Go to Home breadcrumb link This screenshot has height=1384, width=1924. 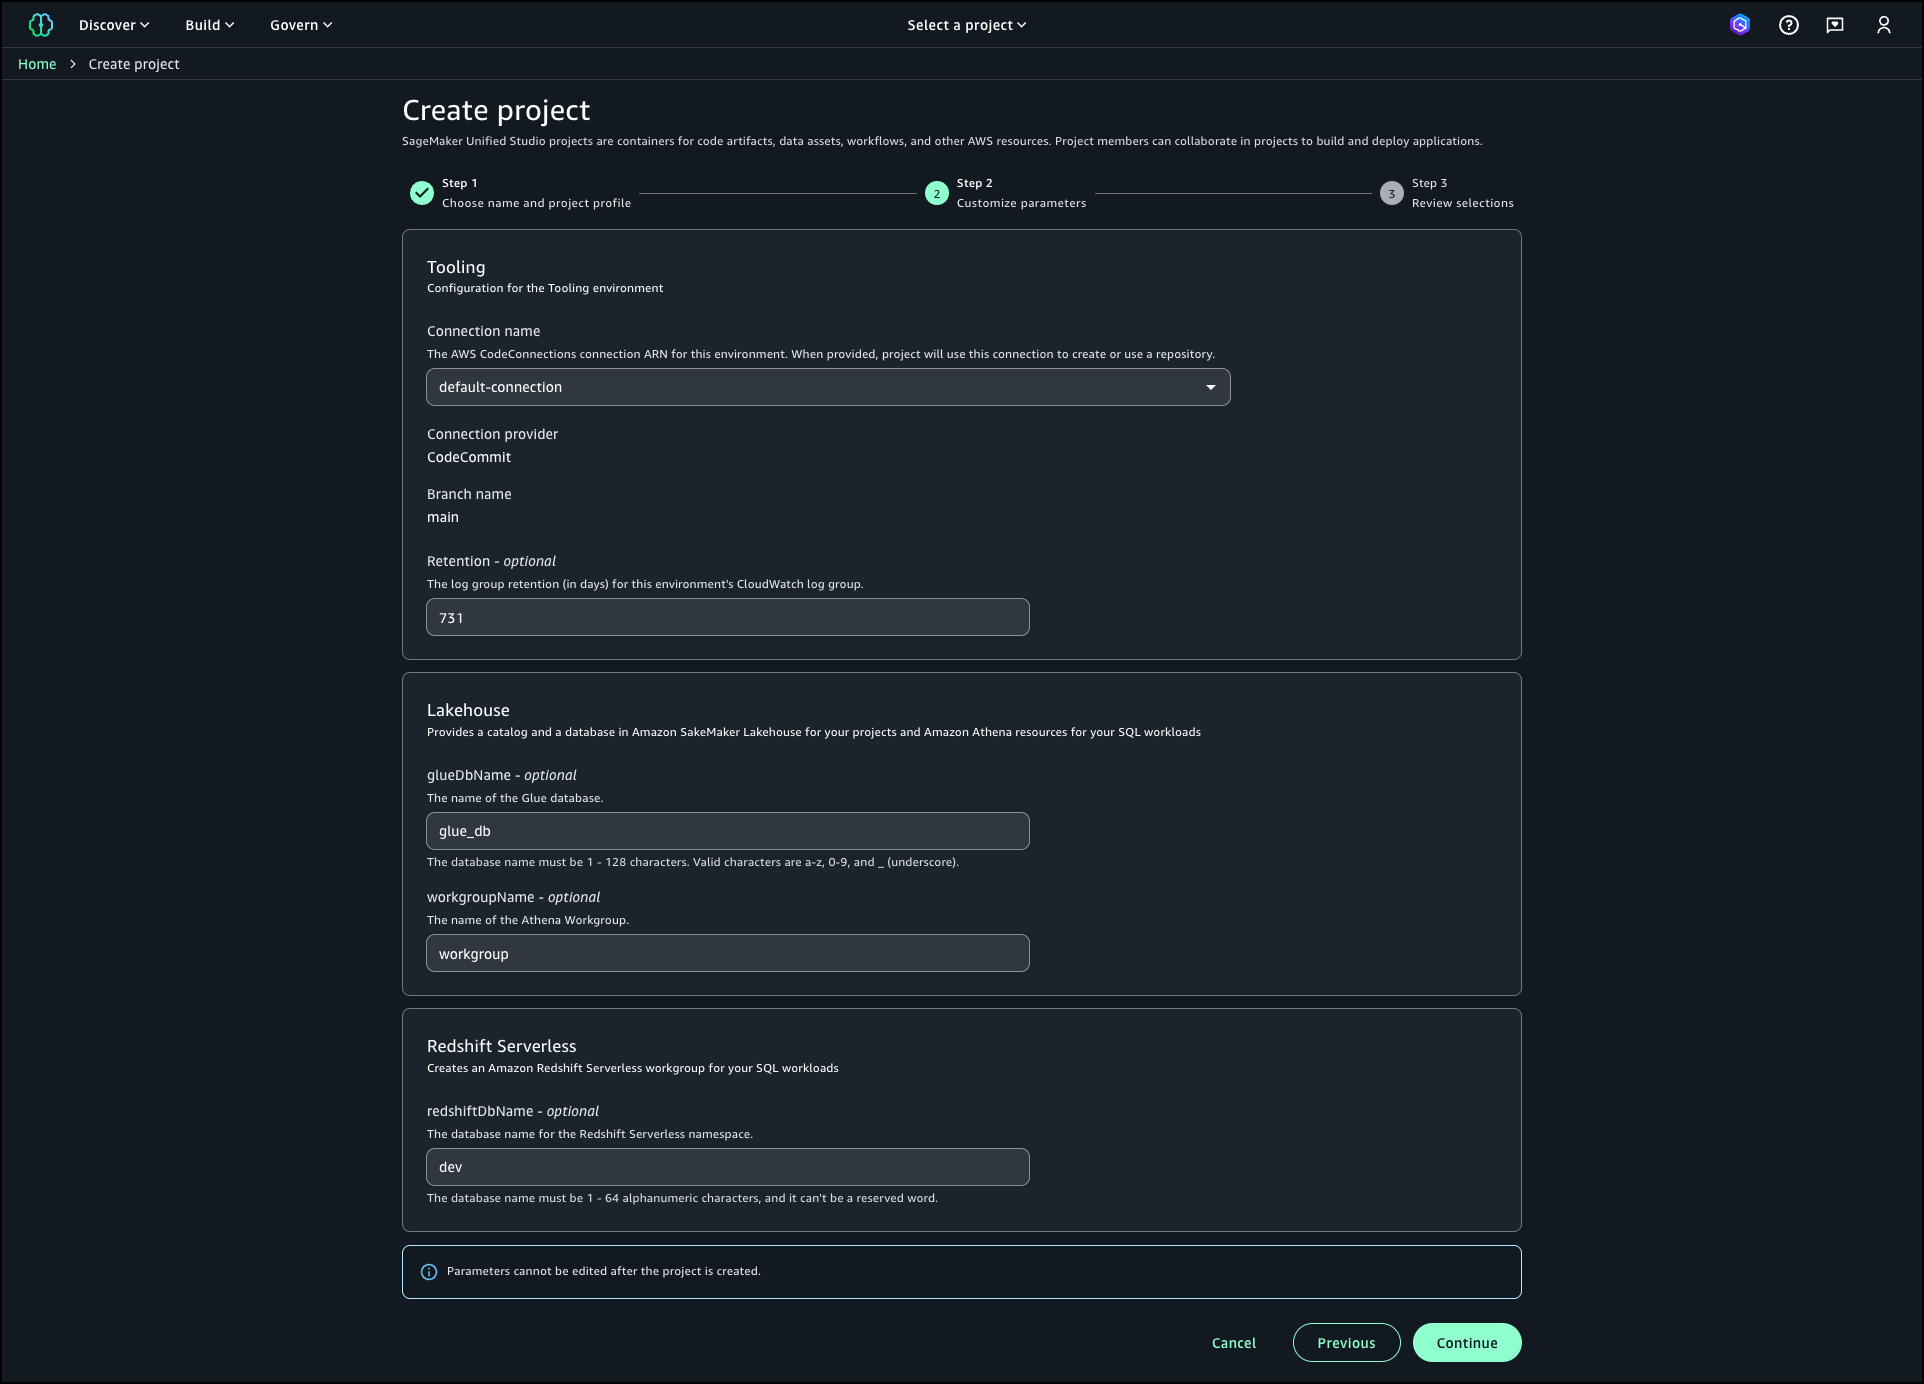coord(37,64)
